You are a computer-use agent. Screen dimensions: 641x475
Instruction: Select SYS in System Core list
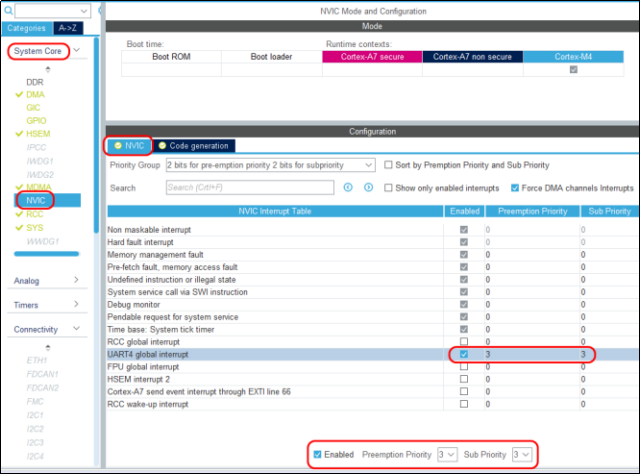pyautogui.click(x=35, y=228)
